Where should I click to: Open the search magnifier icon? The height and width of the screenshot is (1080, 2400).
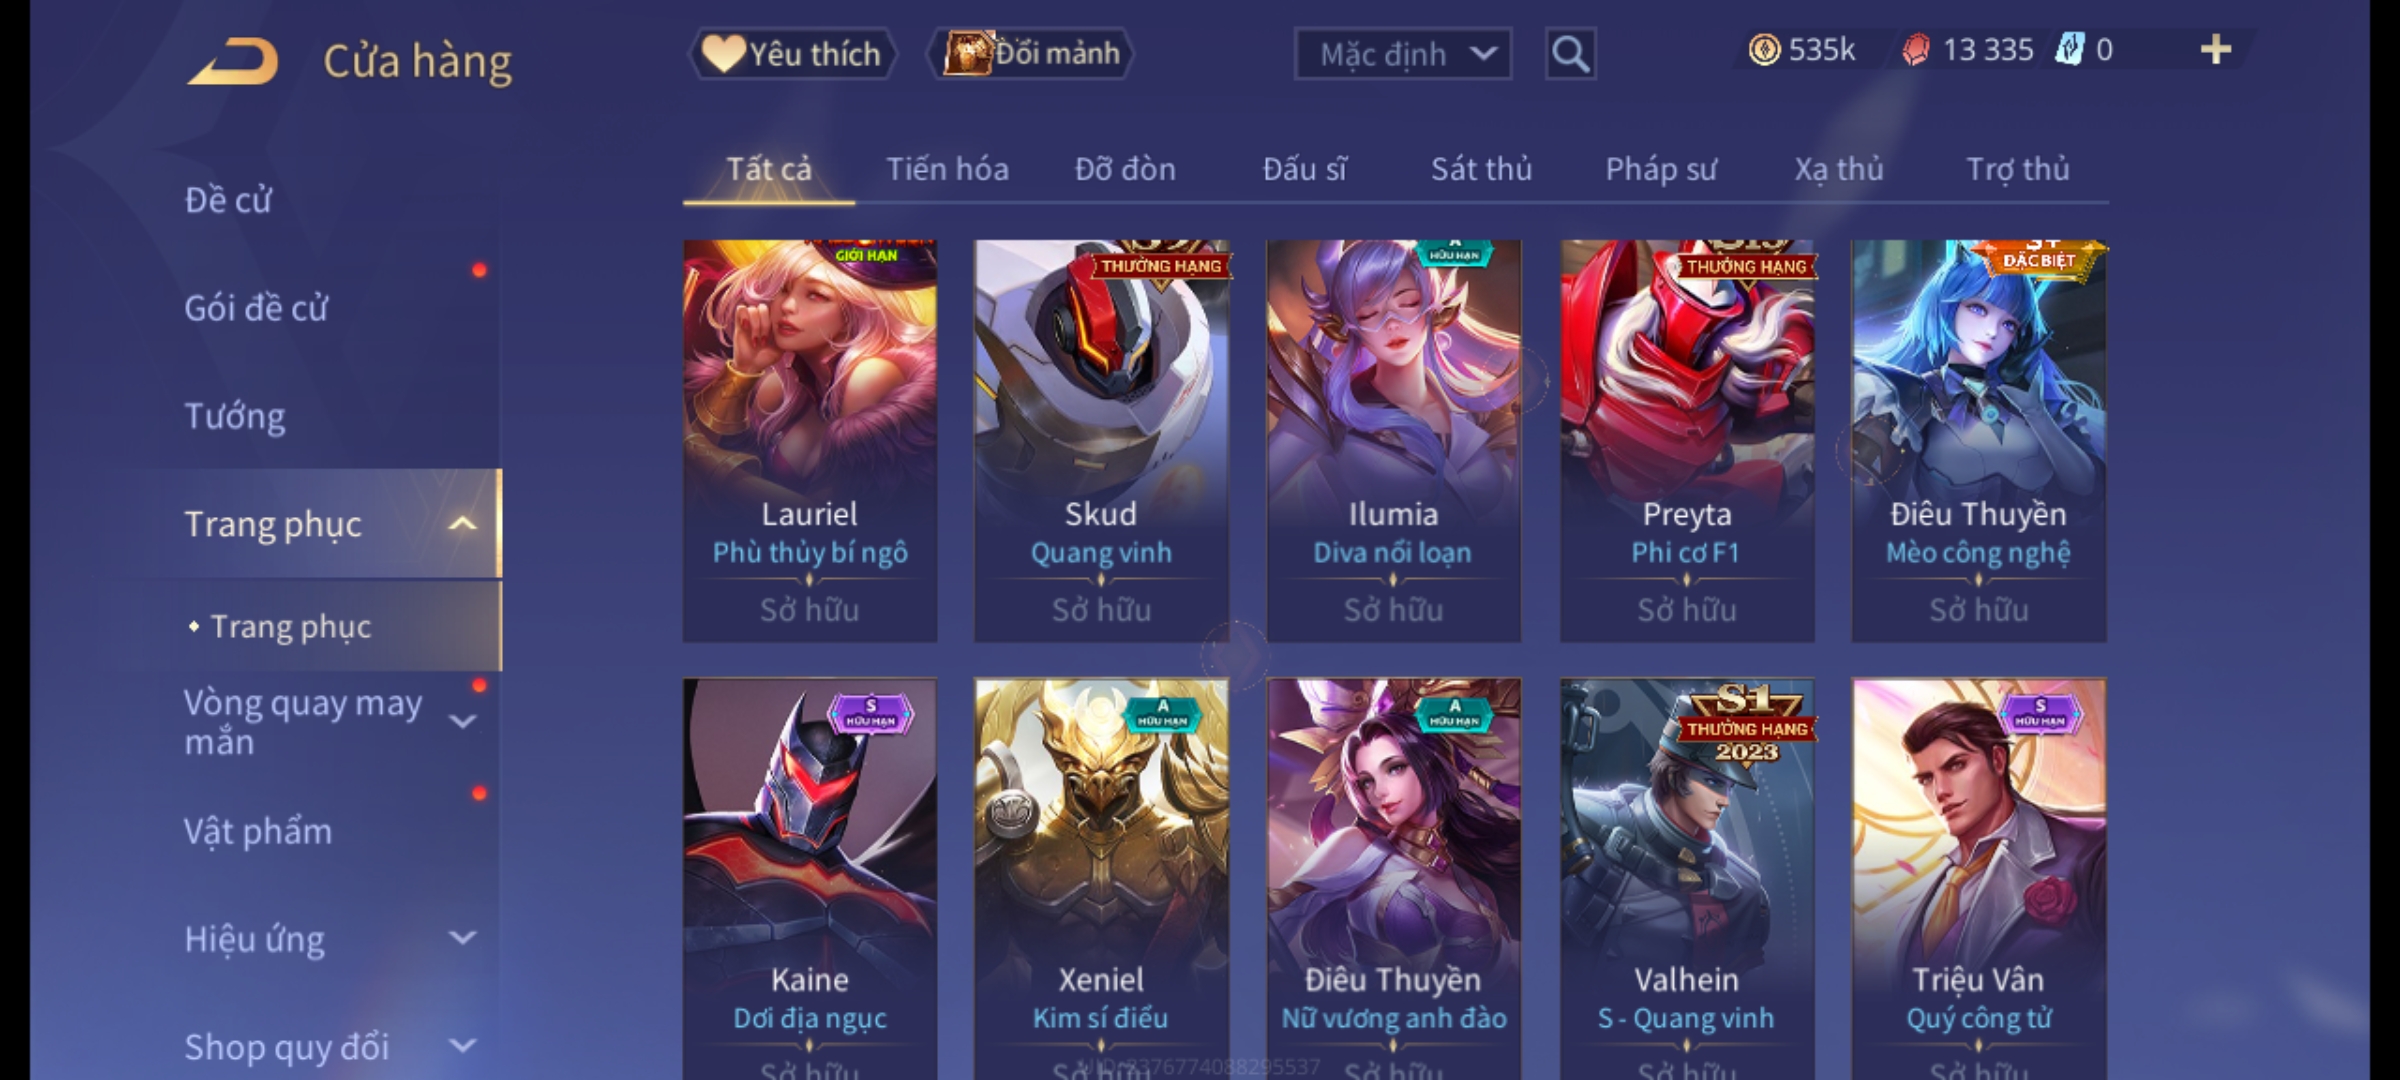(x=1570, y=54)
